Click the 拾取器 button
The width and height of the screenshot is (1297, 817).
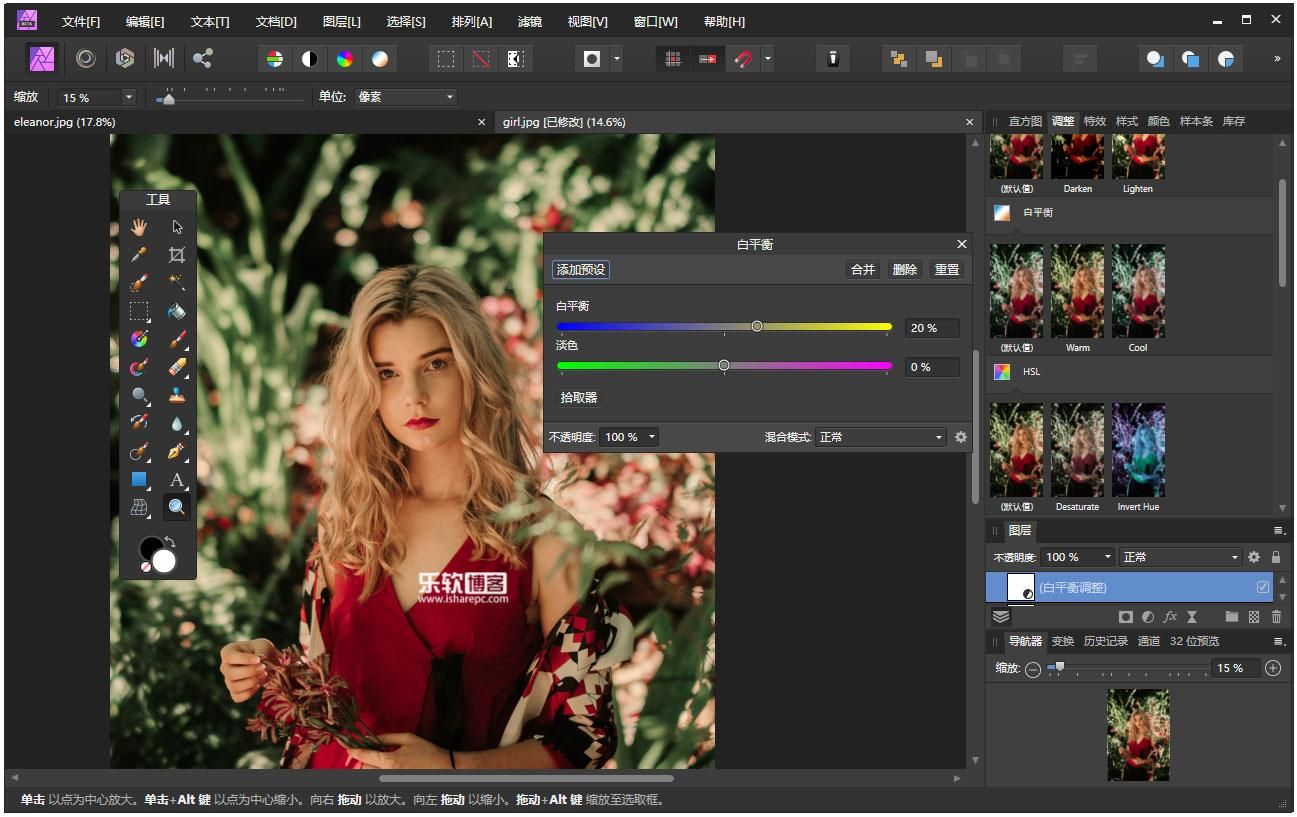[579, 397]
